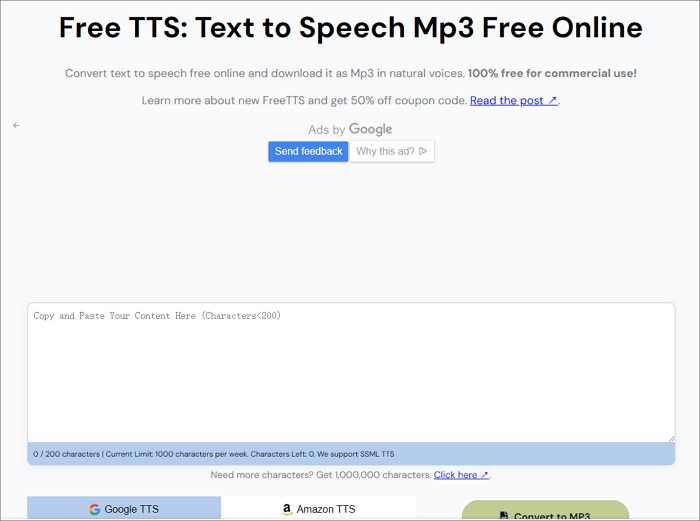Screen dimensions: 700x521
Task: Click the file icon on Convert to MP3
Action: 504,516
